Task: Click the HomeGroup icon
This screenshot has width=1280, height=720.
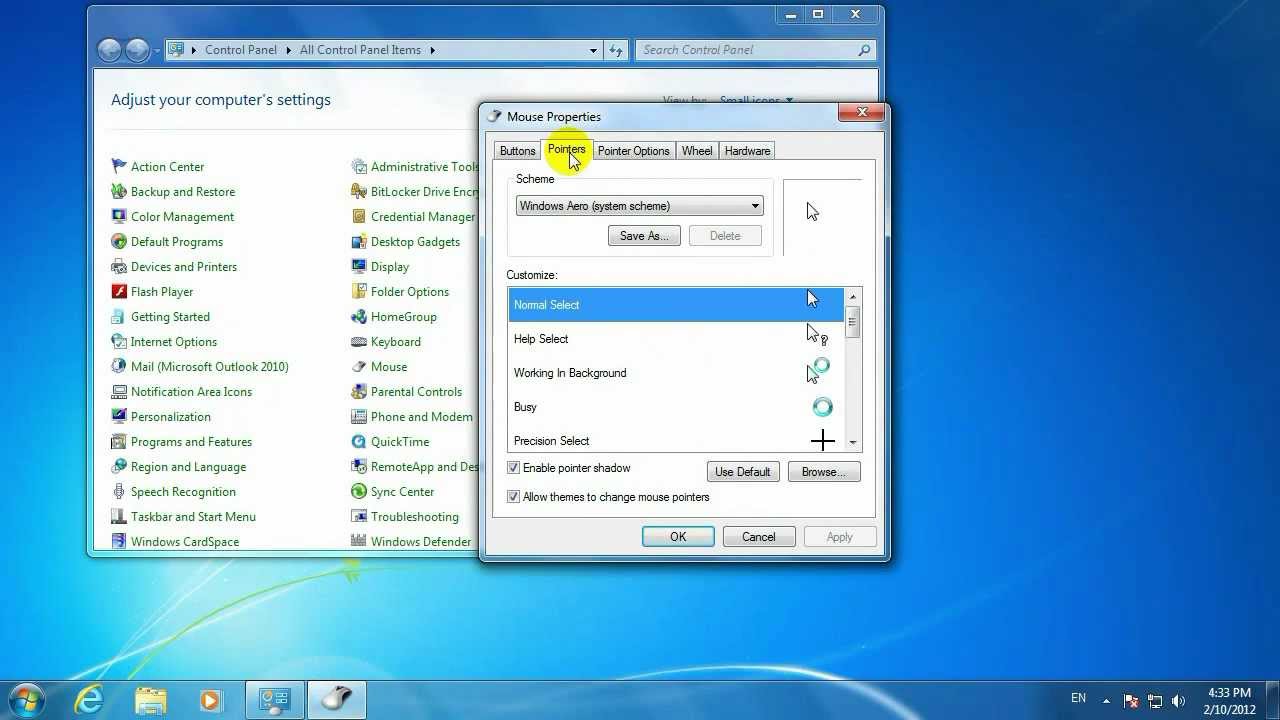Action: pos(359,317)
